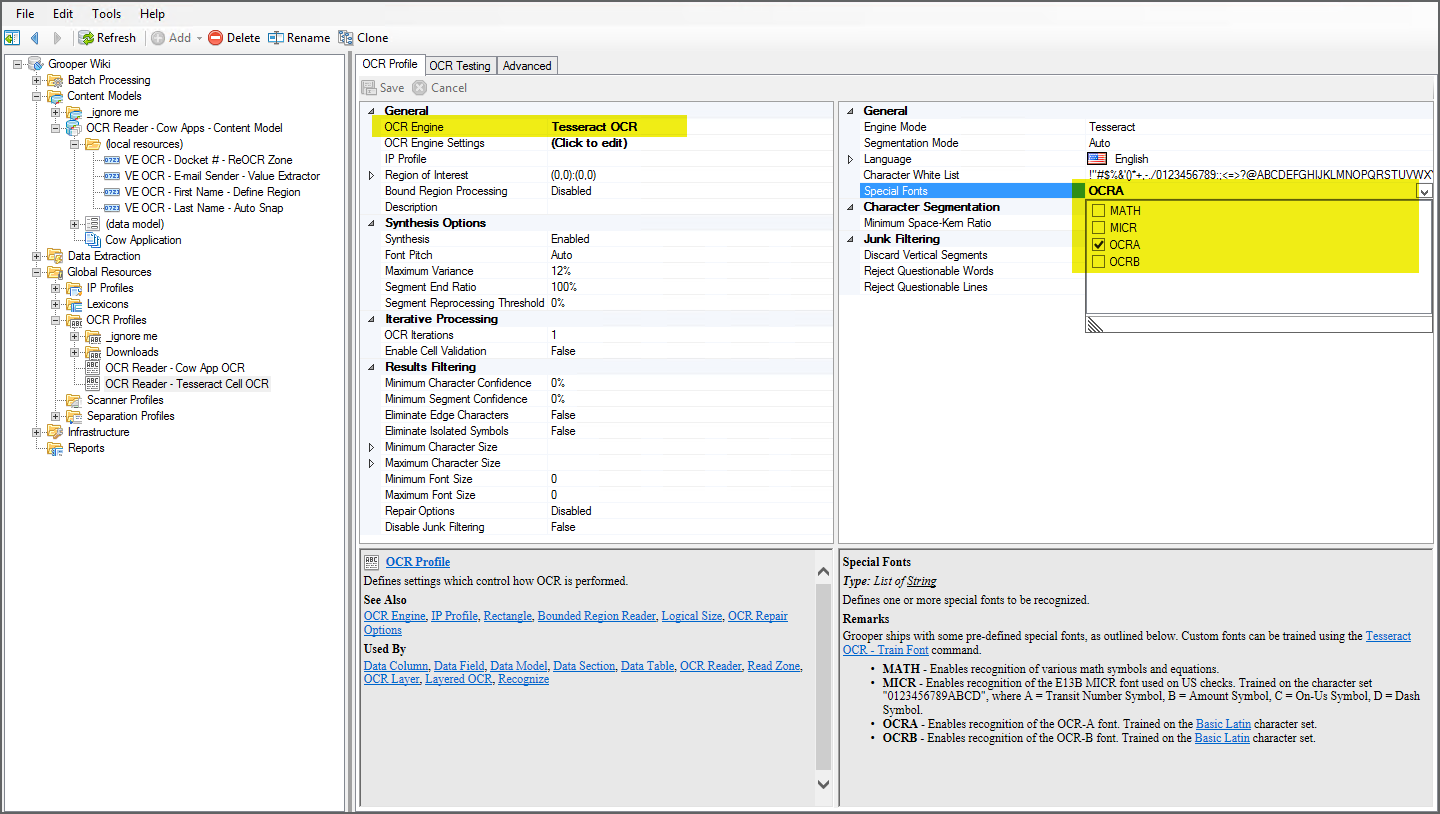Screen dimensions: 1440x814
Task: Check the OCRB font checkbox
Action: 1099,262
